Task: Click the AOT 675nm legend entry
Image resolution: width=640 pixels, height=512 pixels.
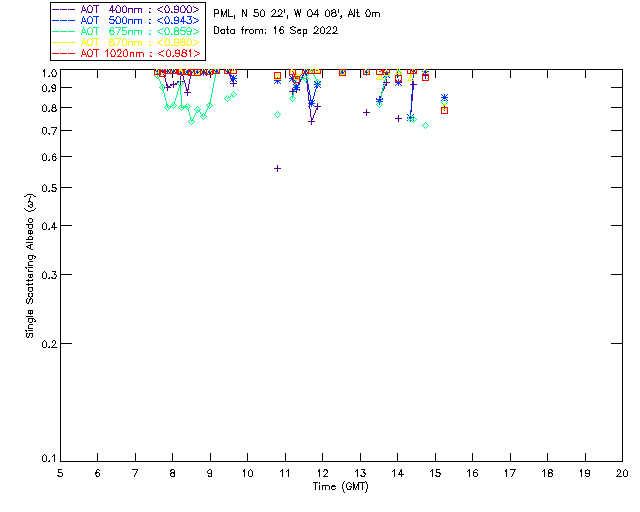Action: click(x=126, y=31)
